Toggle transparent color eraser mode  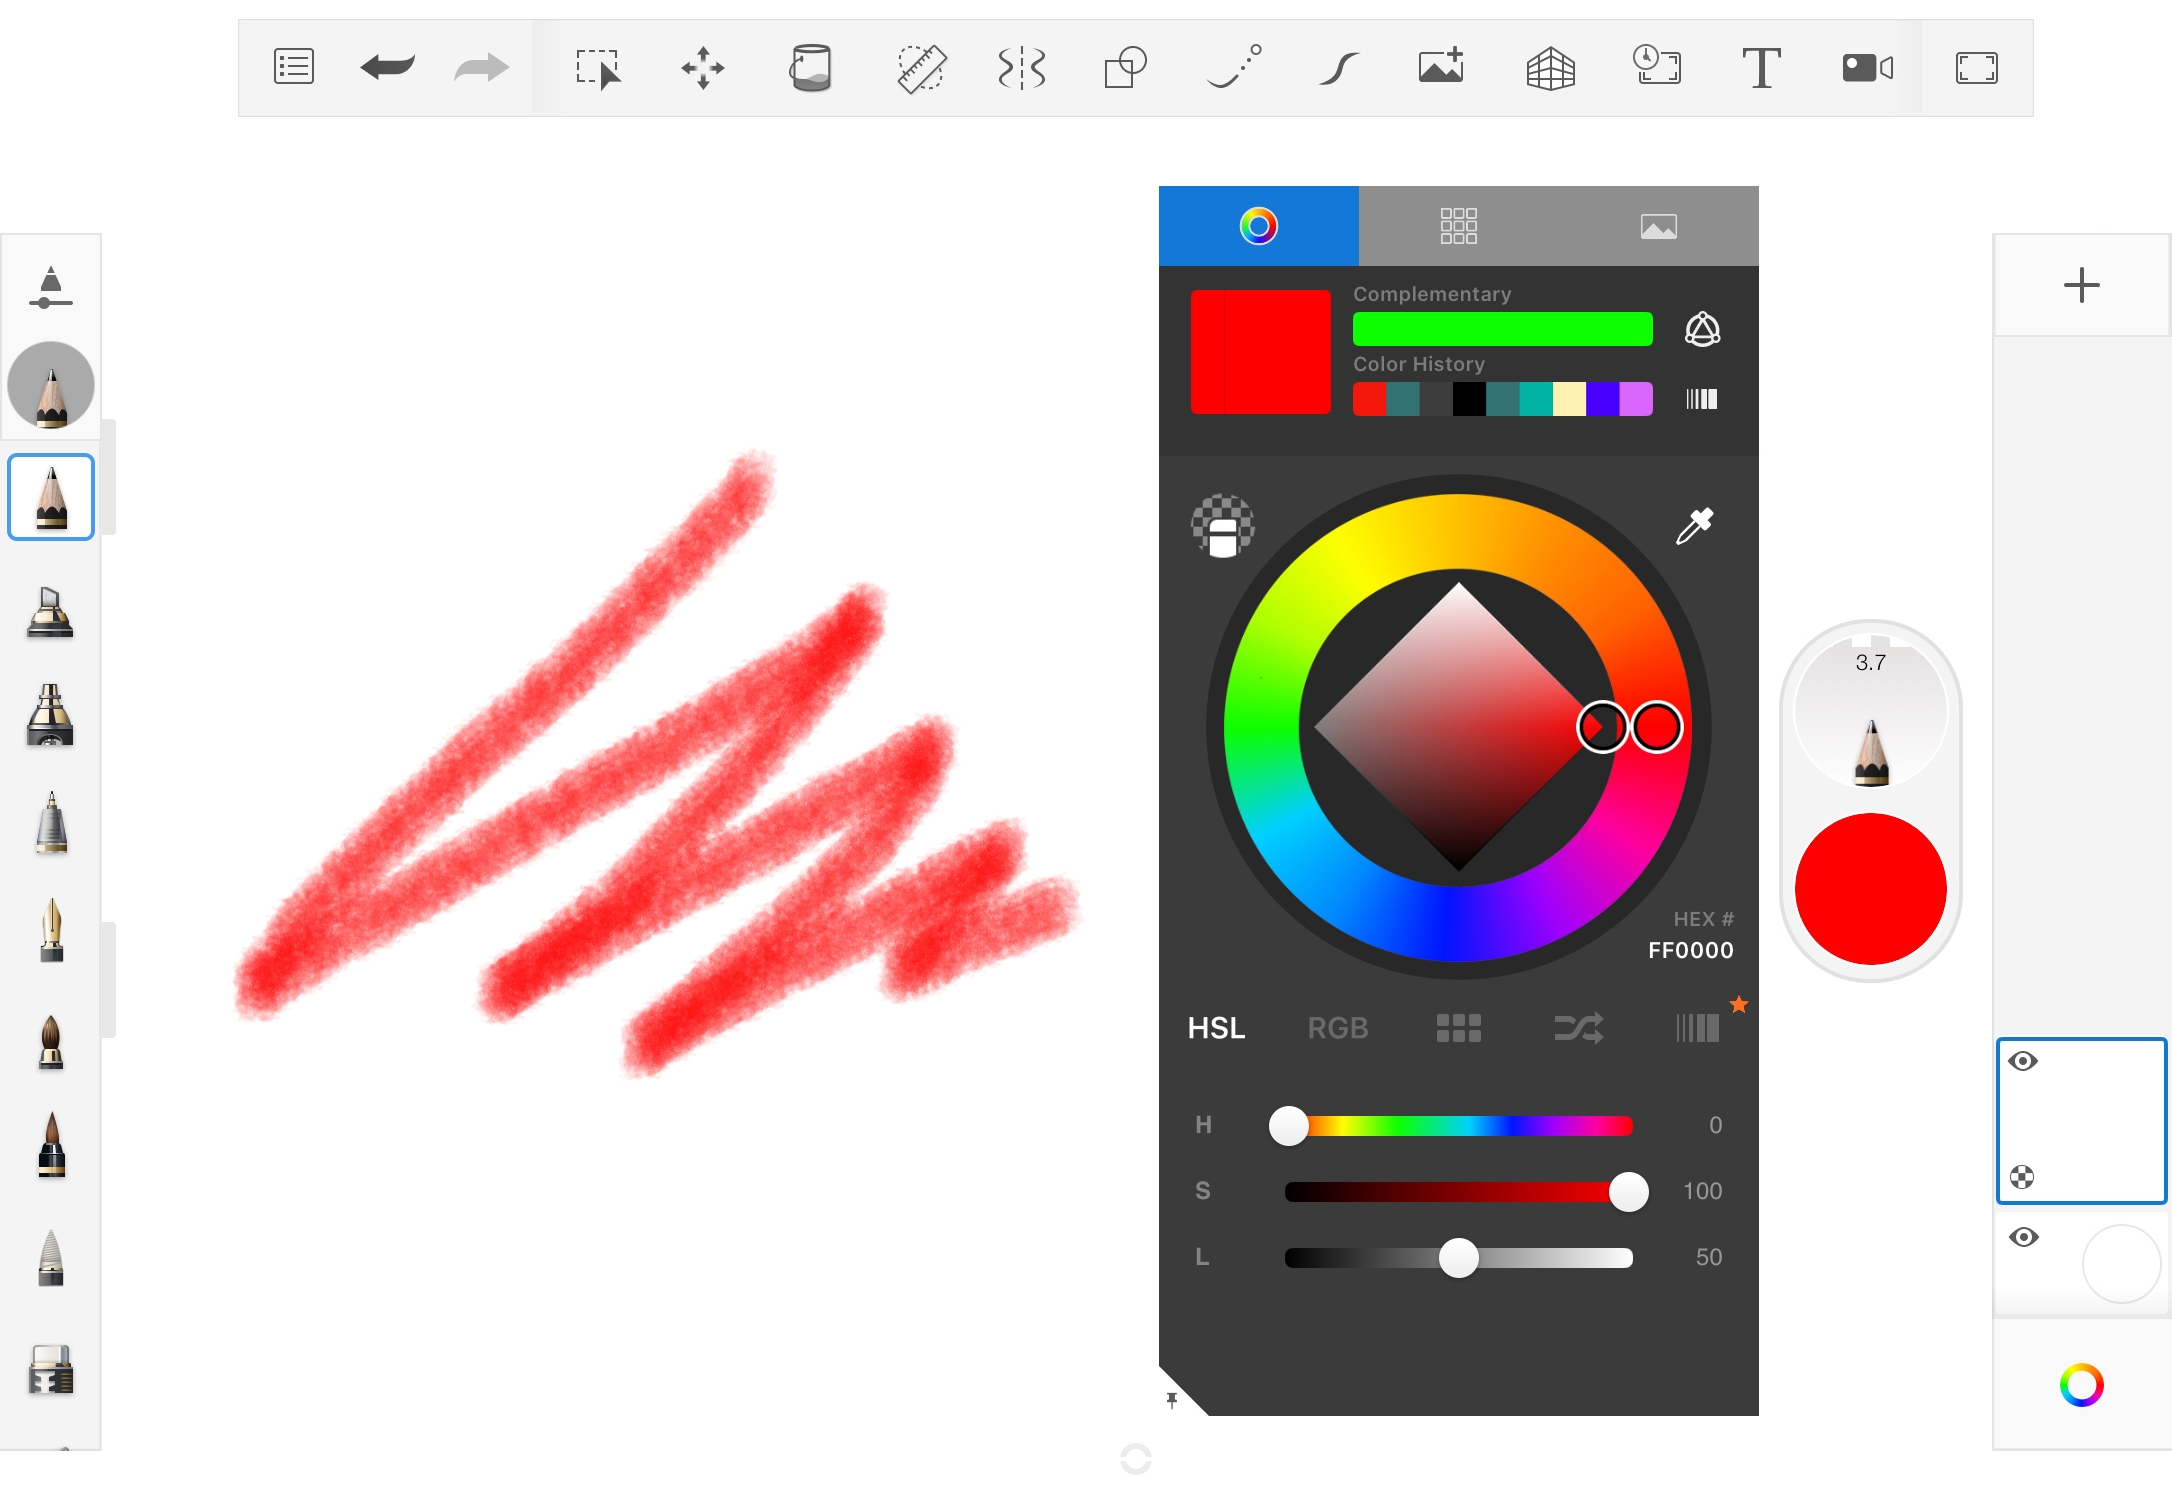coord(1222,525)
